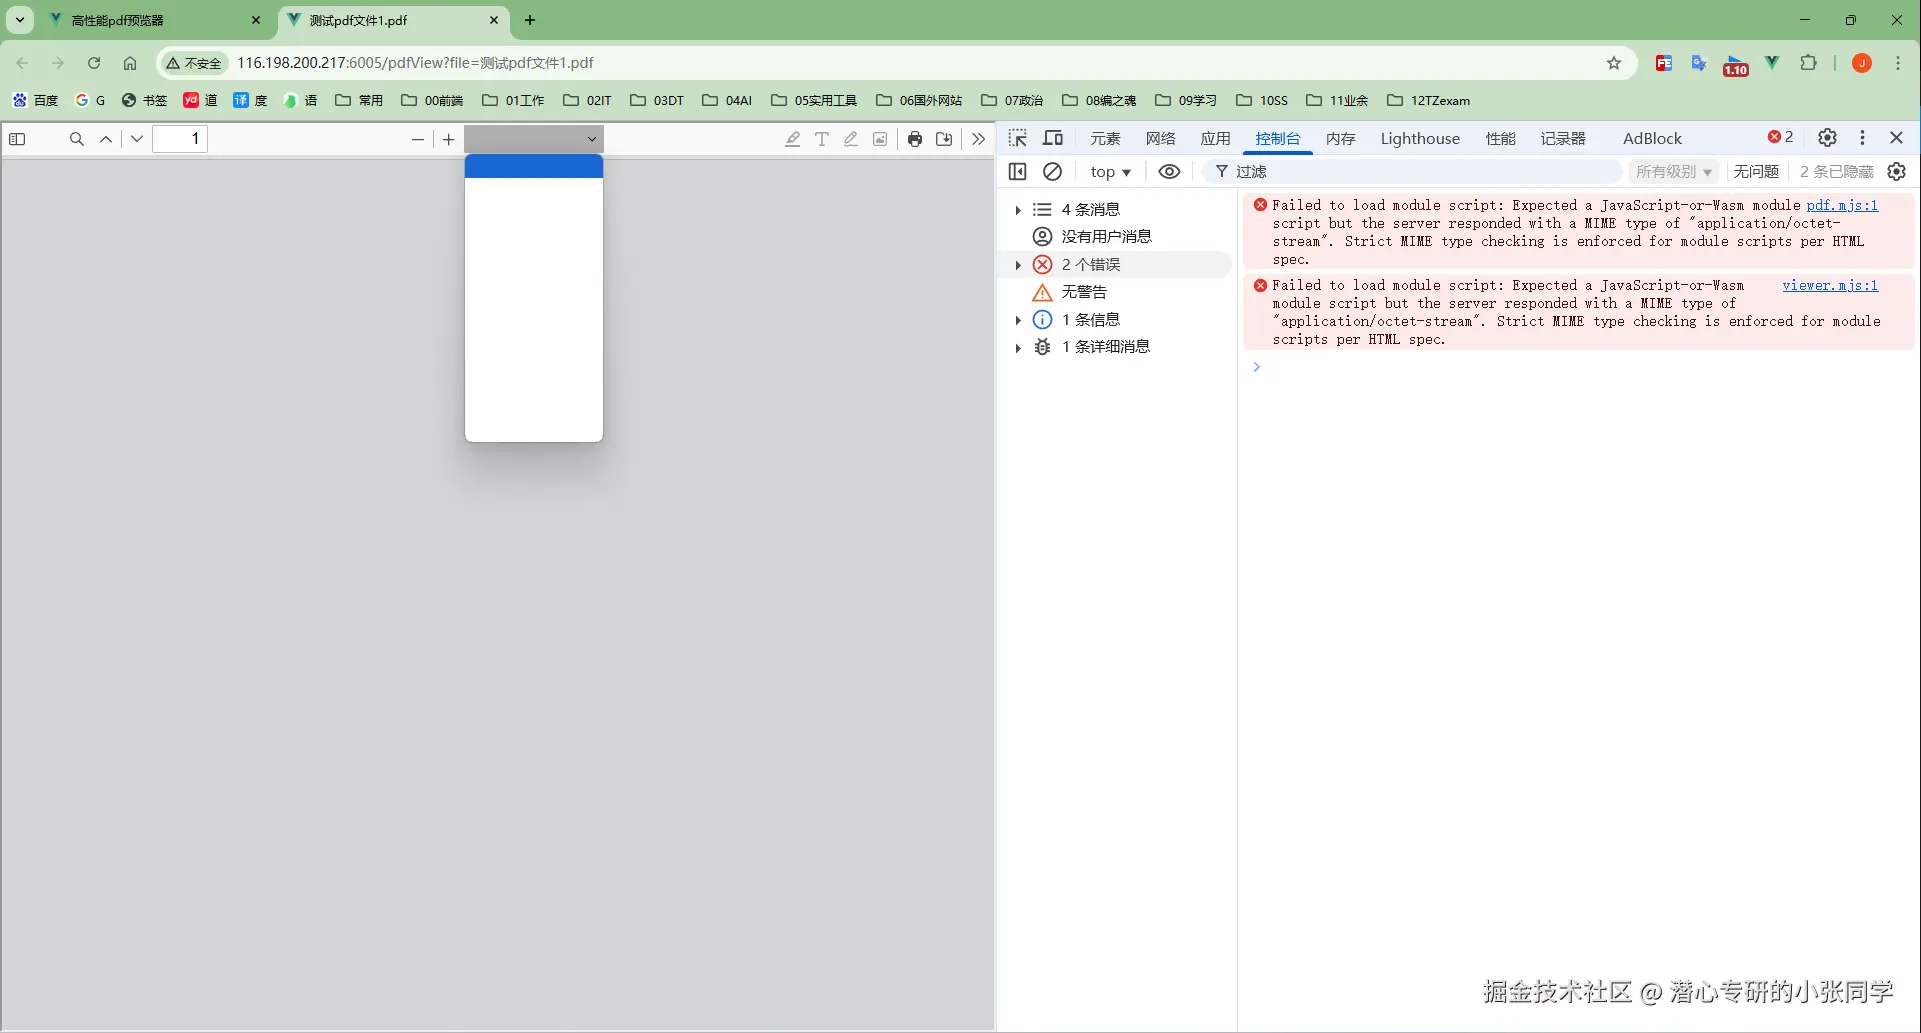The width and height of the screenshot is (1921, 1033).
Task: Select the PDF add image tool
Action: point(880,139)
